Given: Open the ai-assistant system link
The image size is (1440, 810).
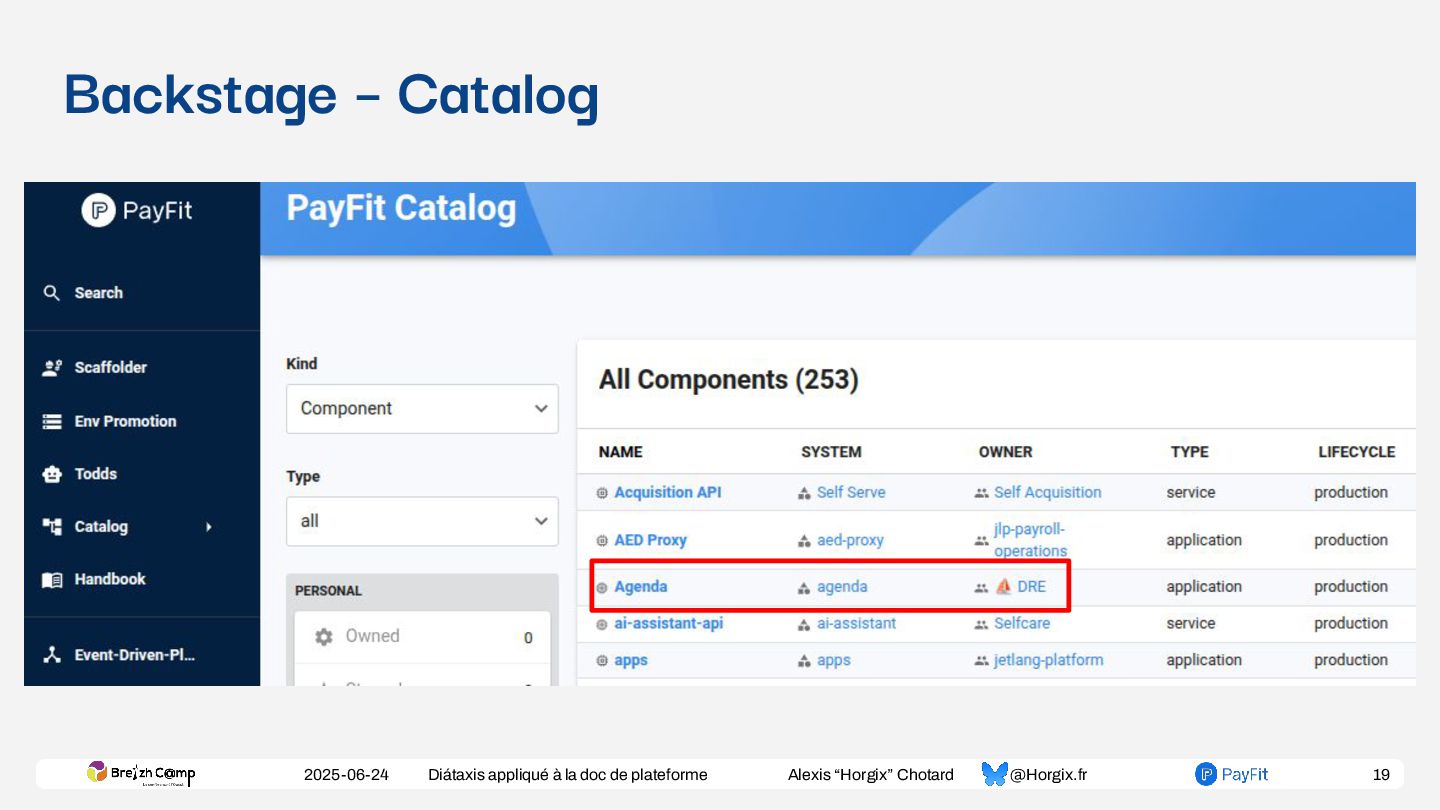Looking at the screenshot, I should tap(856, 623).
